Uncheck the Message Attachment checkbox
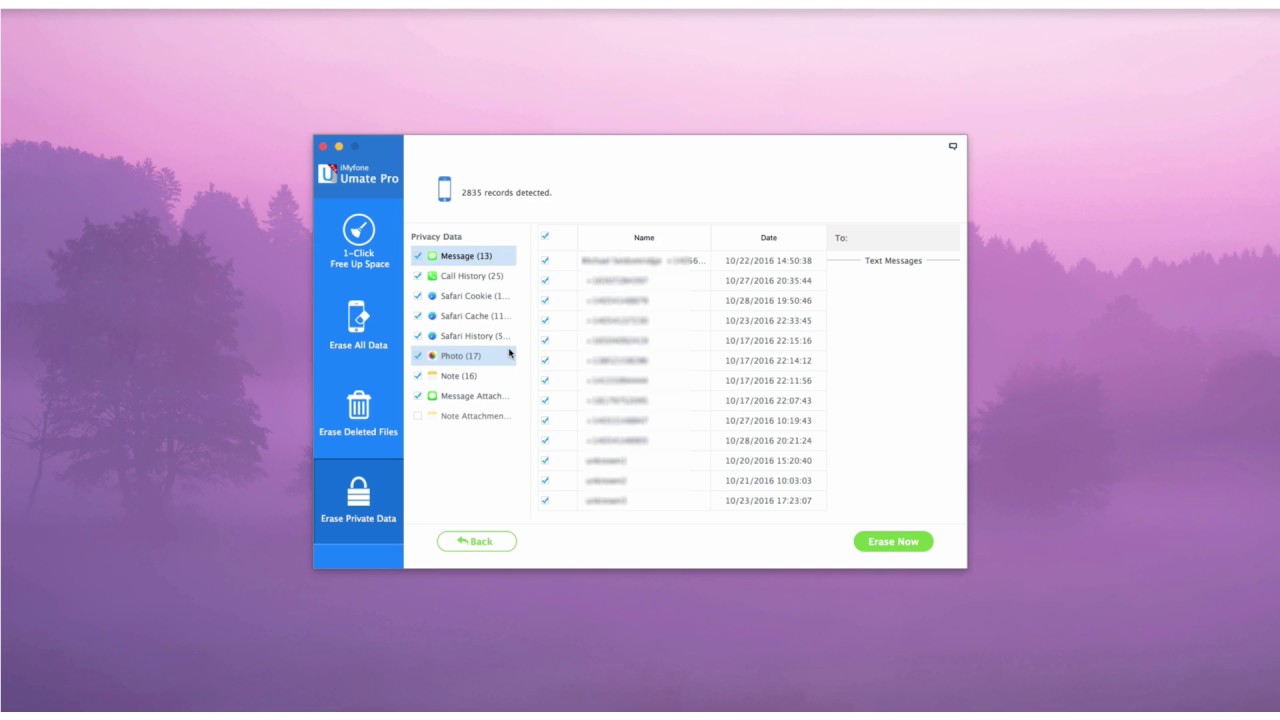 tap(418, 396)
